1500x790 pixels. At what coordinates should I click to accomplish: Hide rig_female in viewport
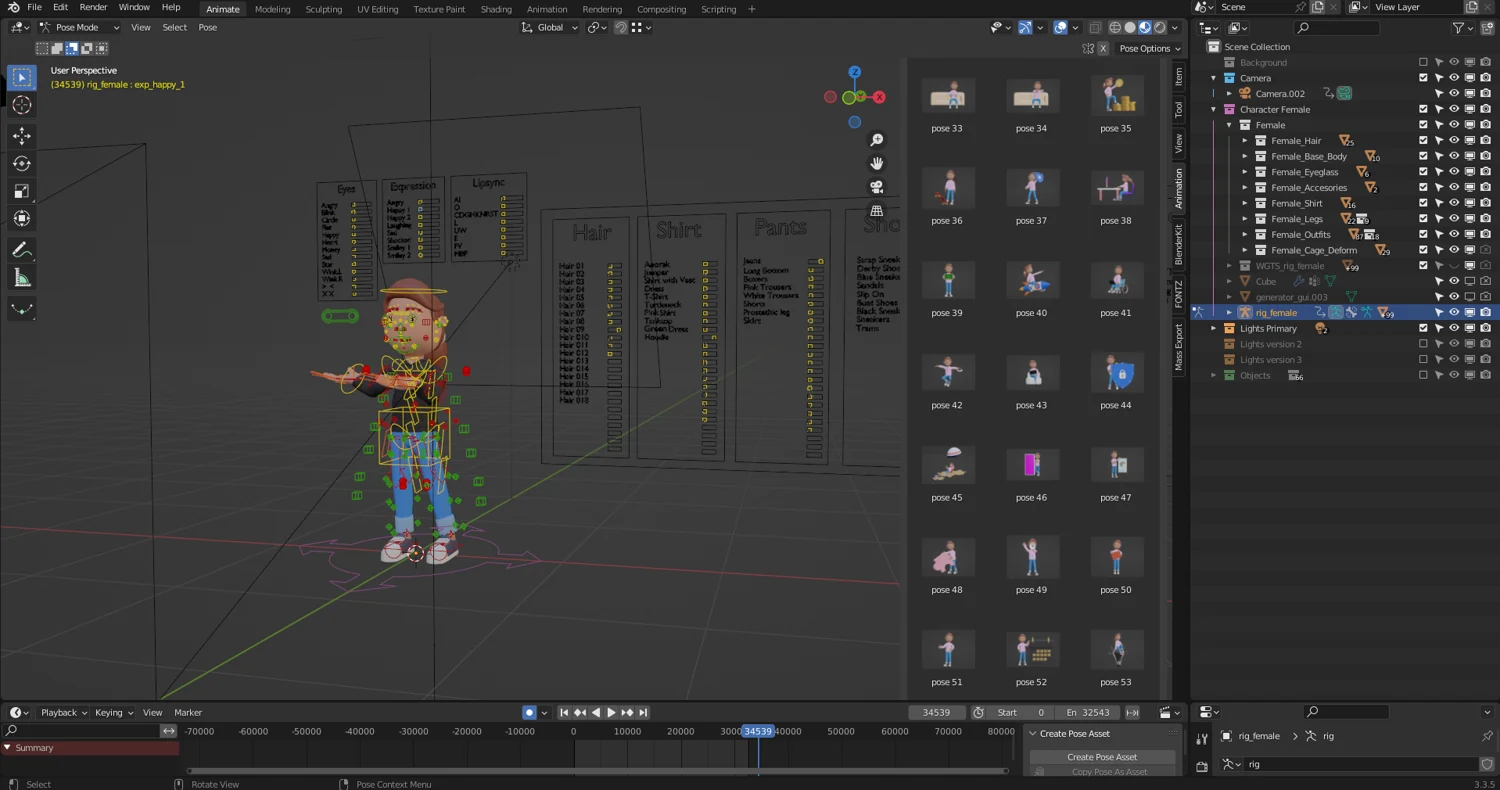pos(1455,312)
